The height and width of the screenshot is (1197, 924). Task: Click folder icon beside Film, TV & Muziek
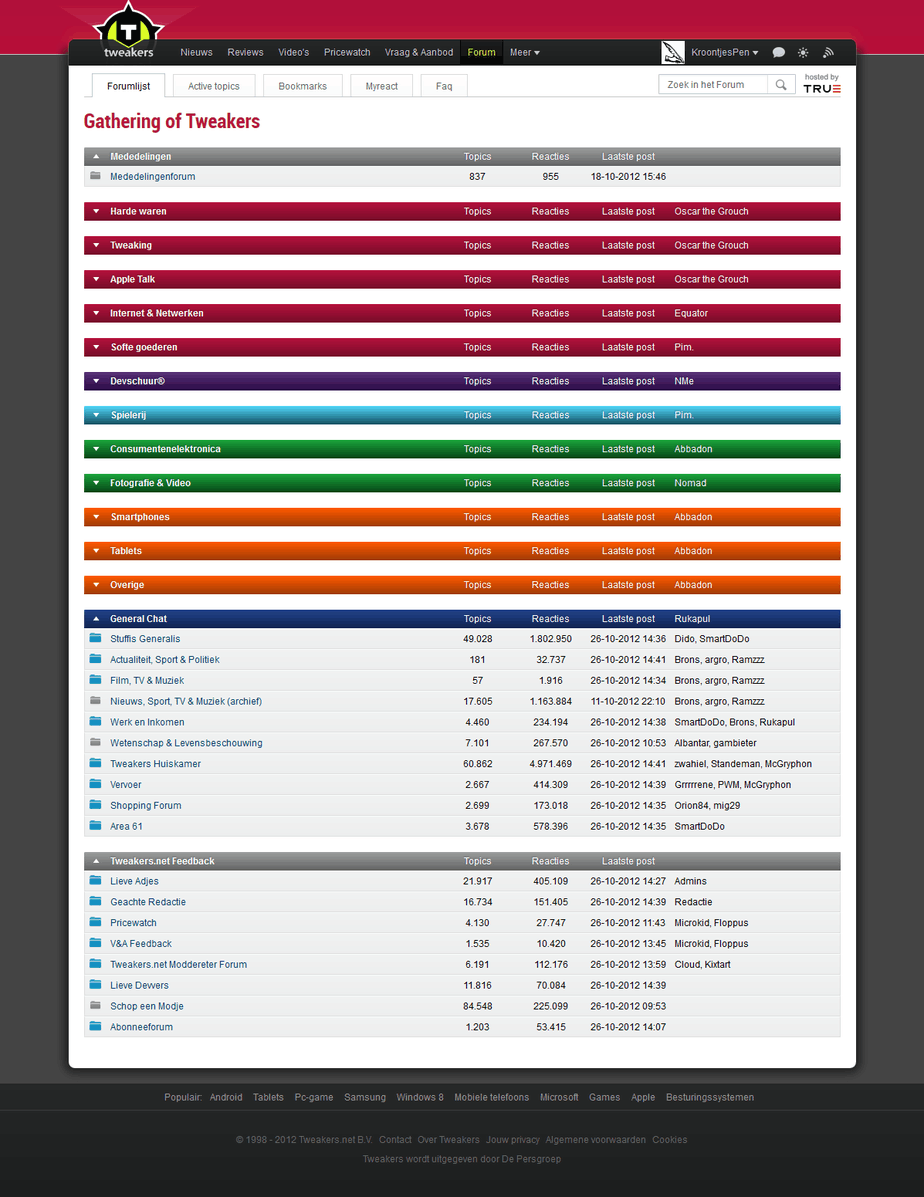(x=95, y=679)
